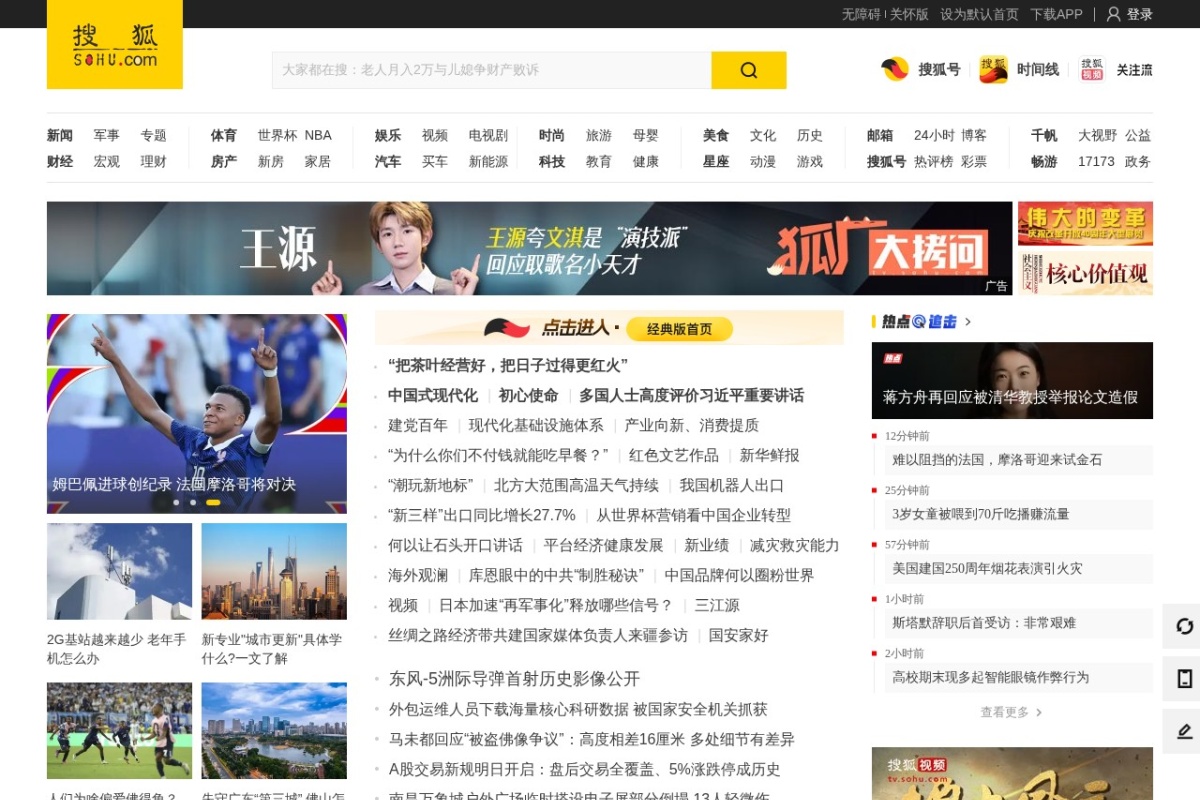The width and height of the screenshot is (1200, 800).
Task: Open 难以阻挡的法国，摩洛哥迎来试金石 hot item
Action: [x=997, y=460]
